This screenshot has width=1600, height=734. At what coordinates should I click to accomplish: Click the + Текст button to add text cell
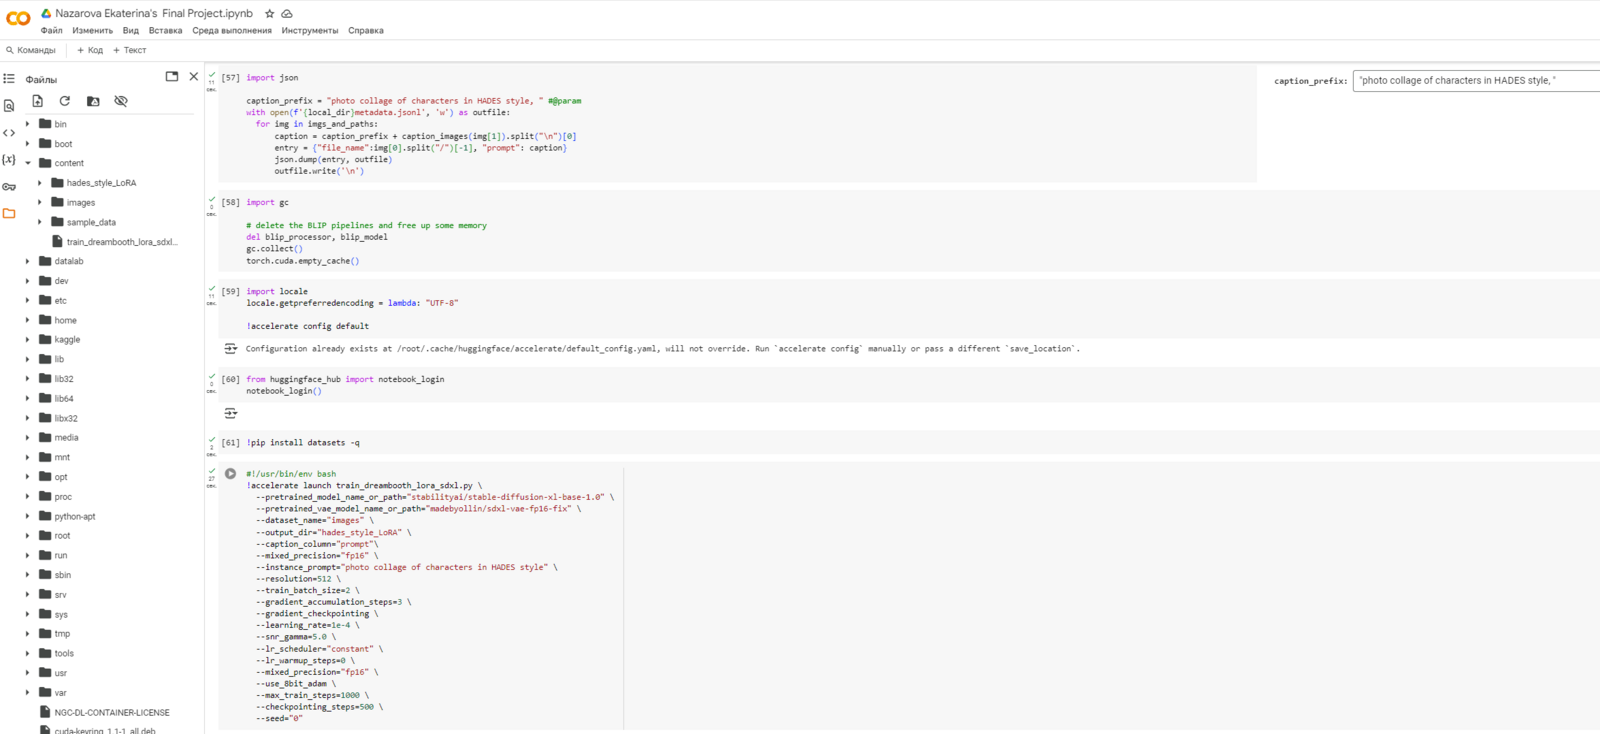129,50
